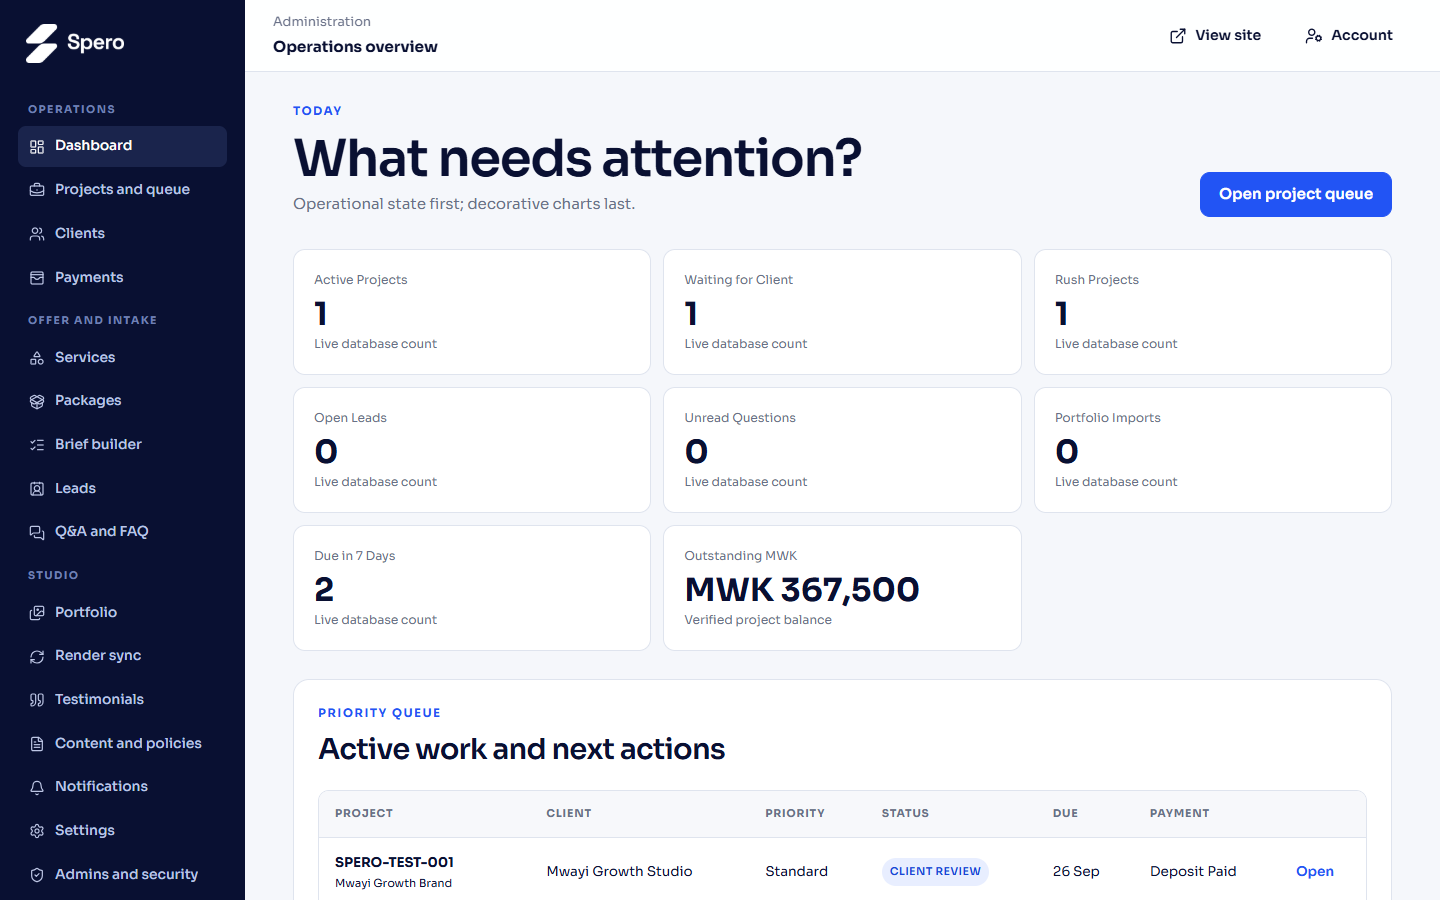Go to Projects and queue
Image resolution: width=1440 pixels, height=900 pixels.
tap(122, 190)
